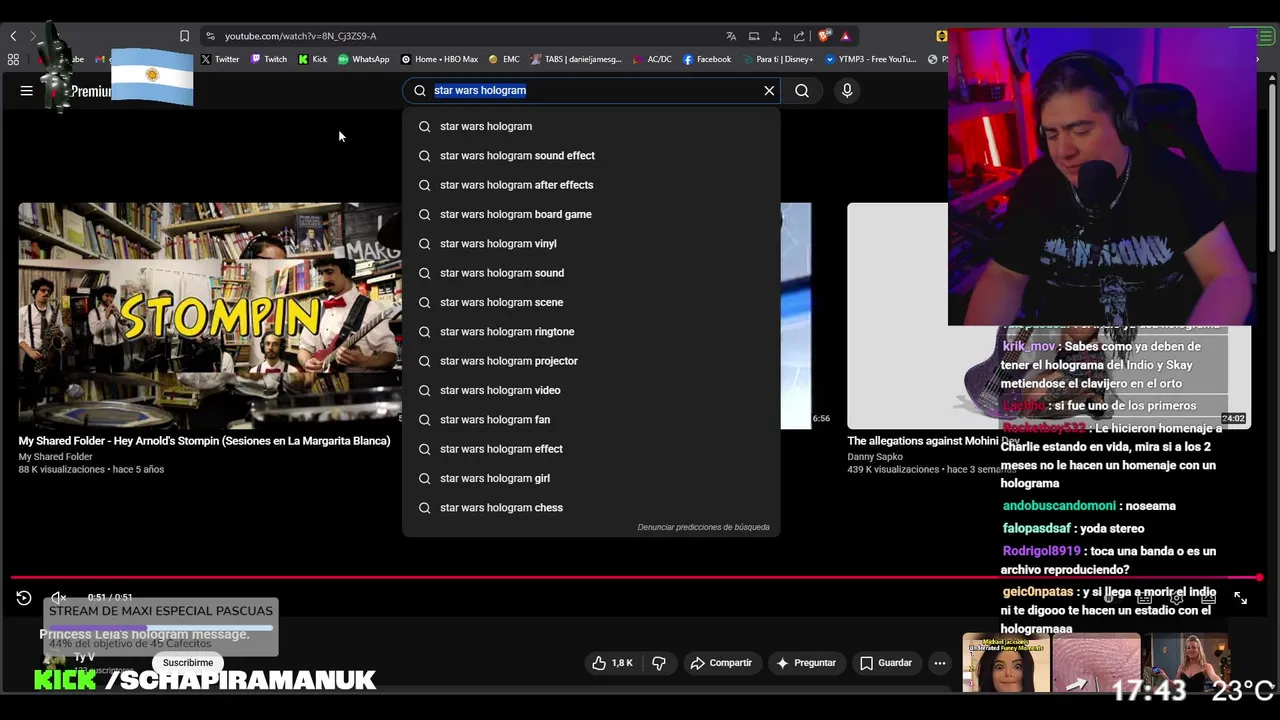Open 'My Shared Folder - Hey Arnold's Stompin' title
The height and width of the screenshot is (720, 1280).
coord(204,441)
